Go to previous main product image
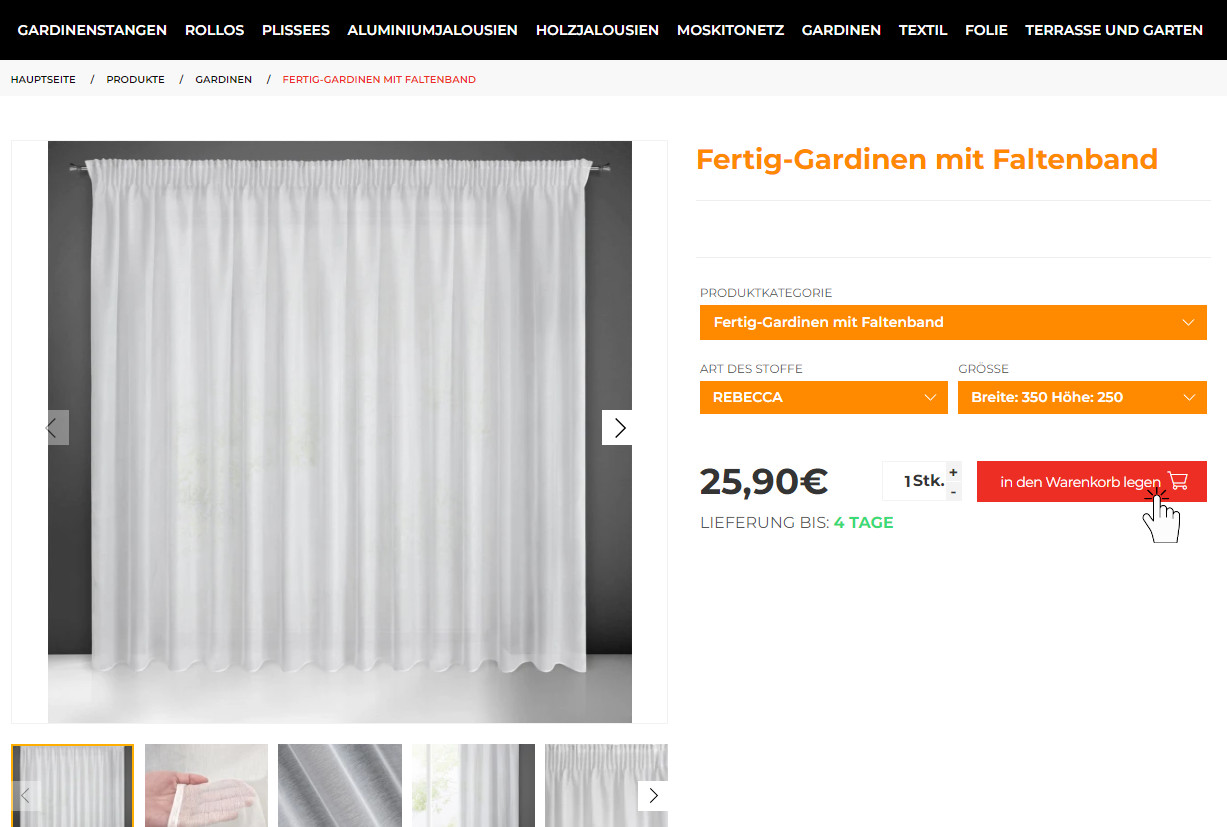The image size is (1227, 827). (52, 428)
